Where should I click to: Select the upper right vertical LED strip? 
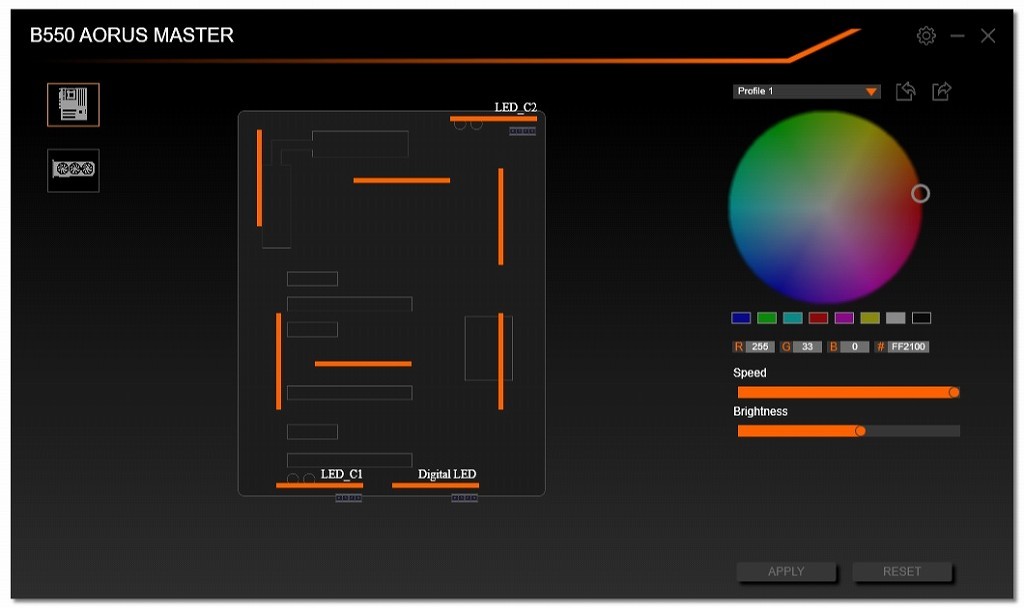point(501,217)
